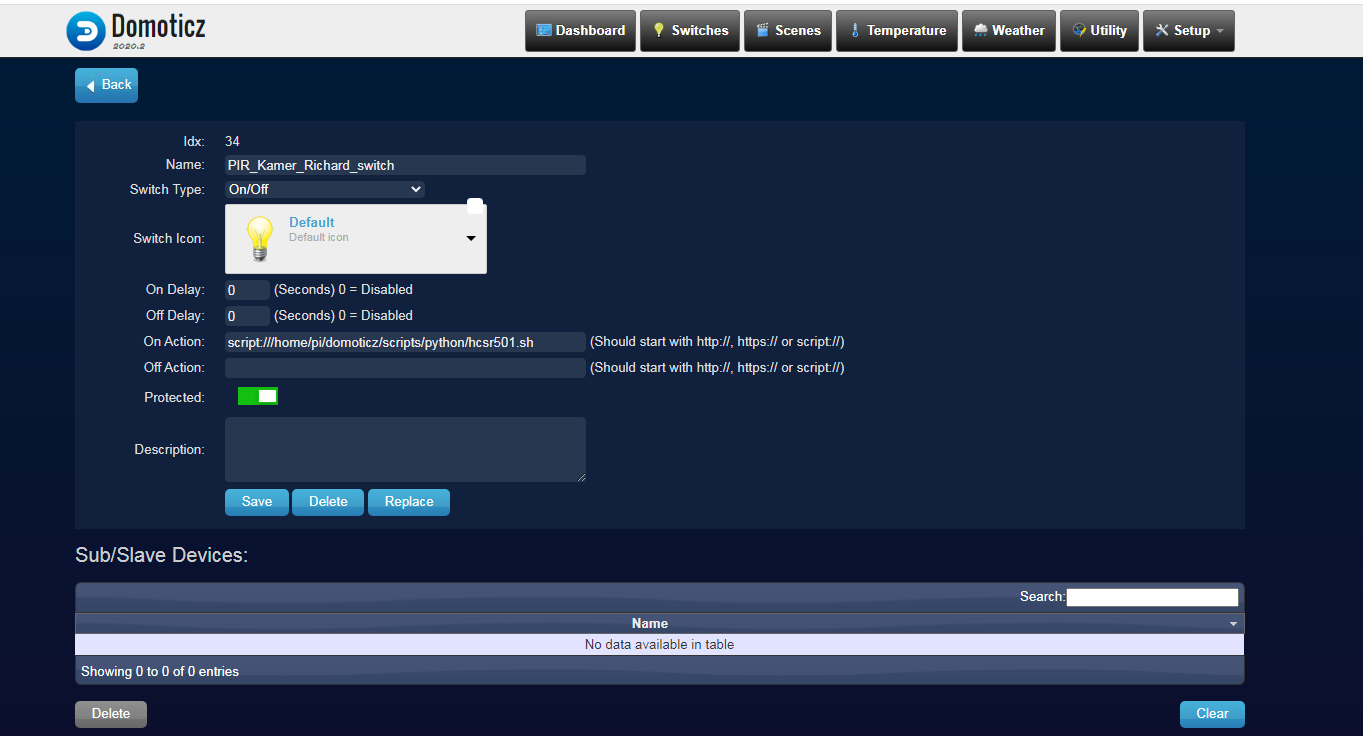1363x736 pixels.
Task: Click the Utility icon in navbar
Action: pyautogui.click(x=1079, y=31)
